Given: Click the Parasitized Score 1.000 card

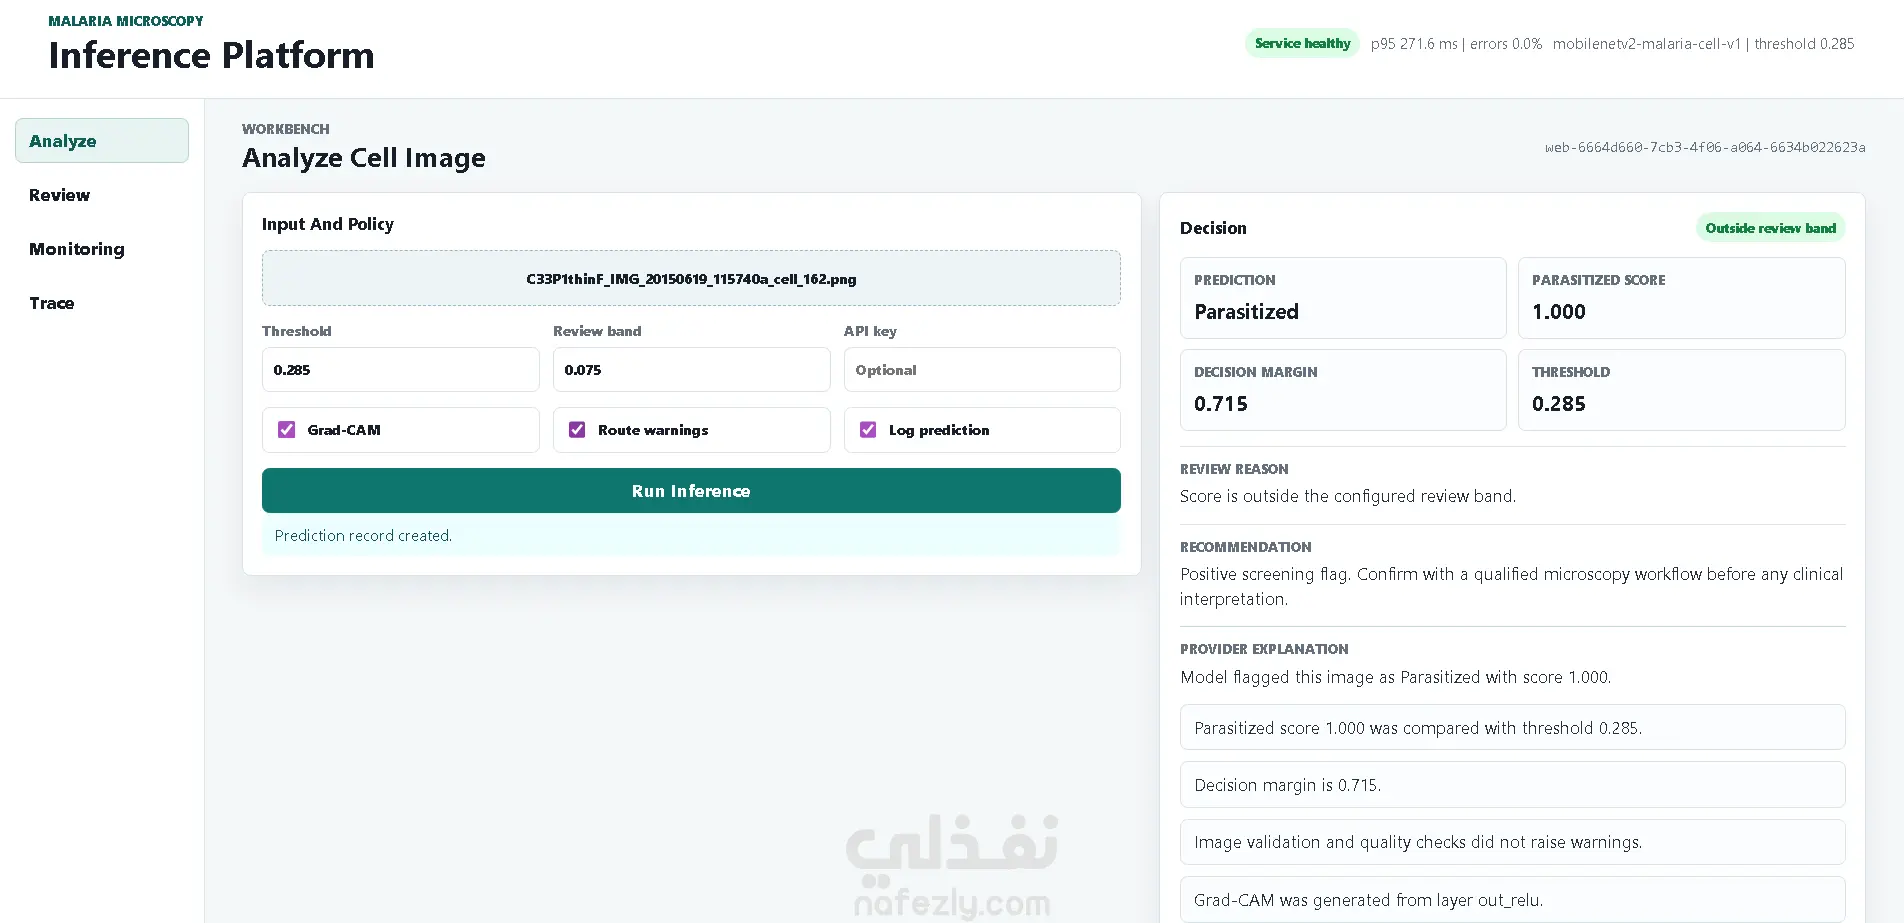Looking at the screenshot, I should tap(1681, 298).
